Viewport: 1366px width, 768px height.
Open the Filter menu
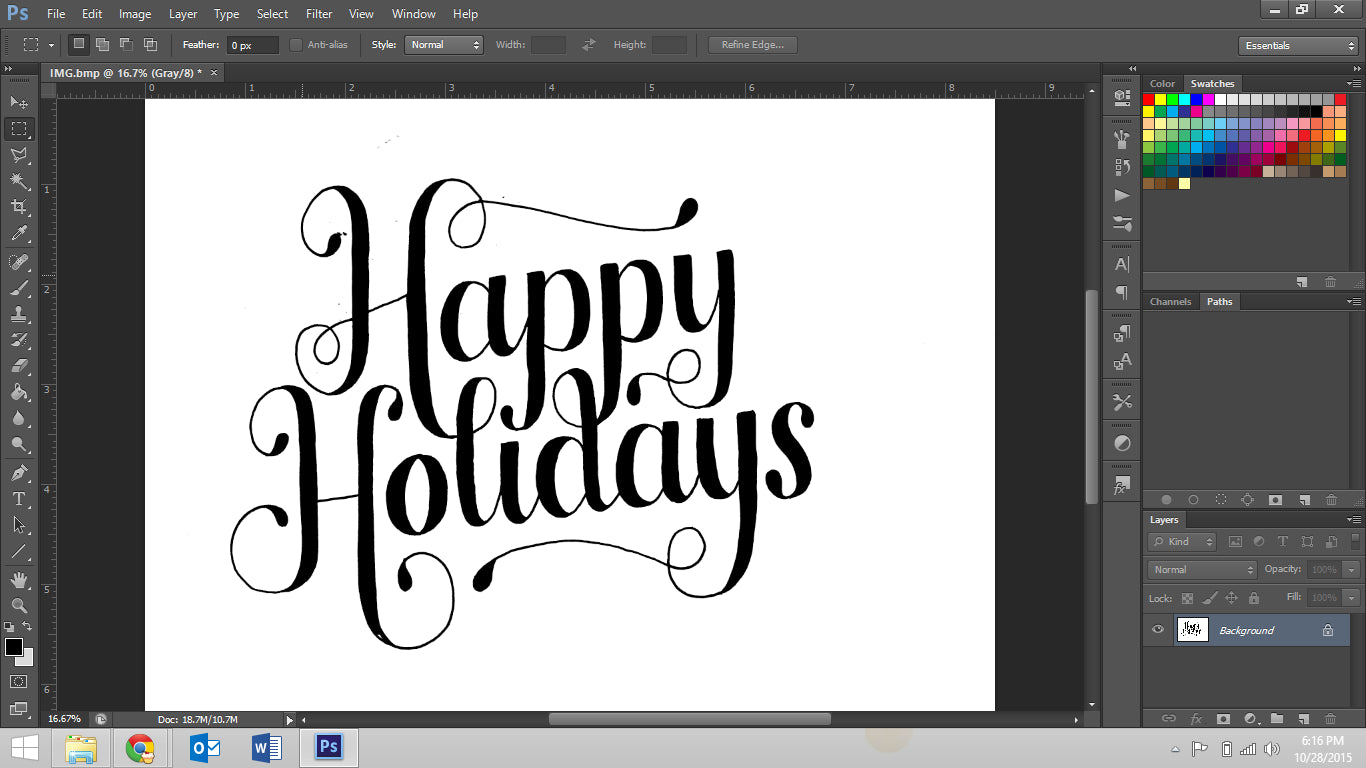point(319,14)
